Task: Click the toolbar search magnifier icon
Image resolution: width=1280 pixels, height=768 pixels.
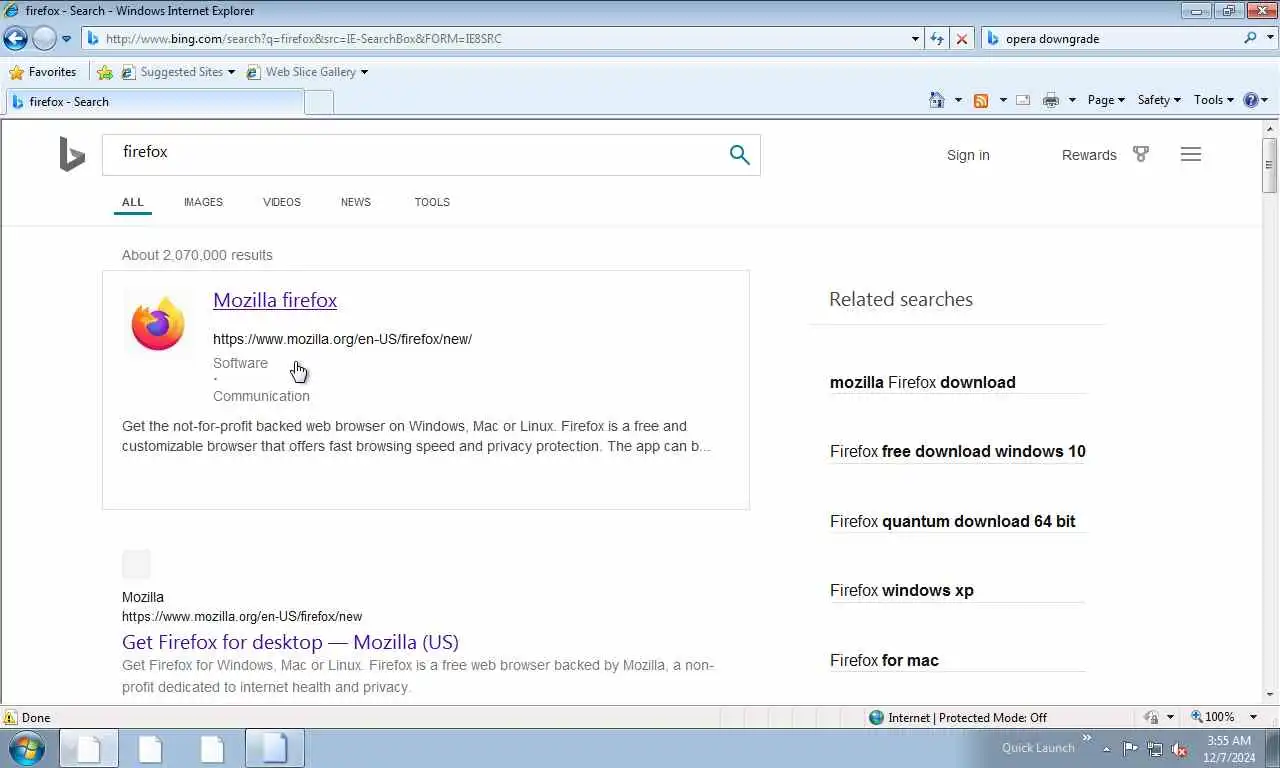Action: tap(1250, 39)
